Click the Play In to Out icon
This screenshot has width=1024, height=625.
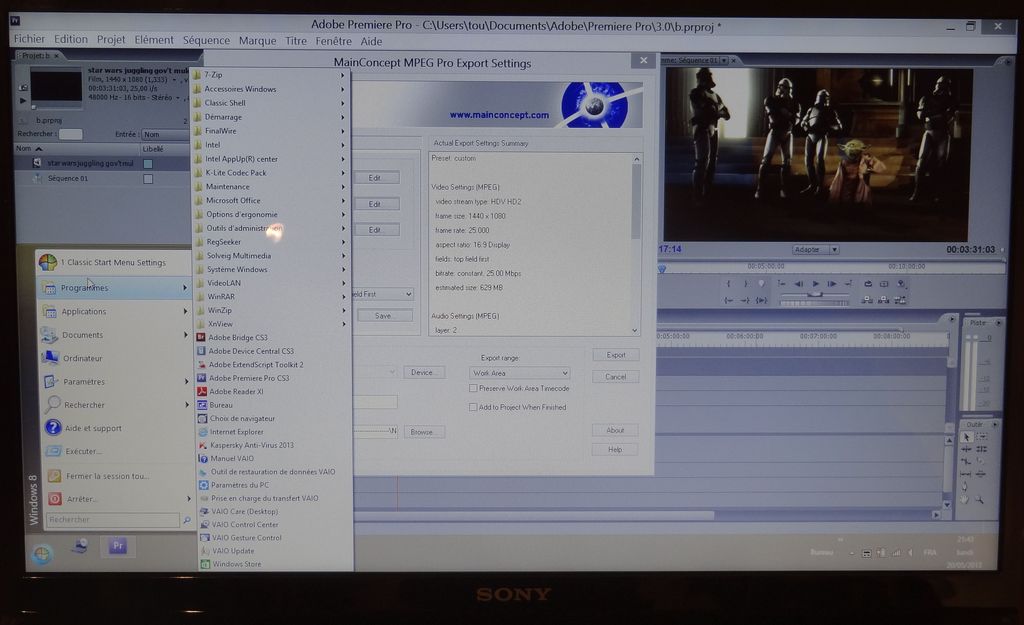click(x=761, y=300)
